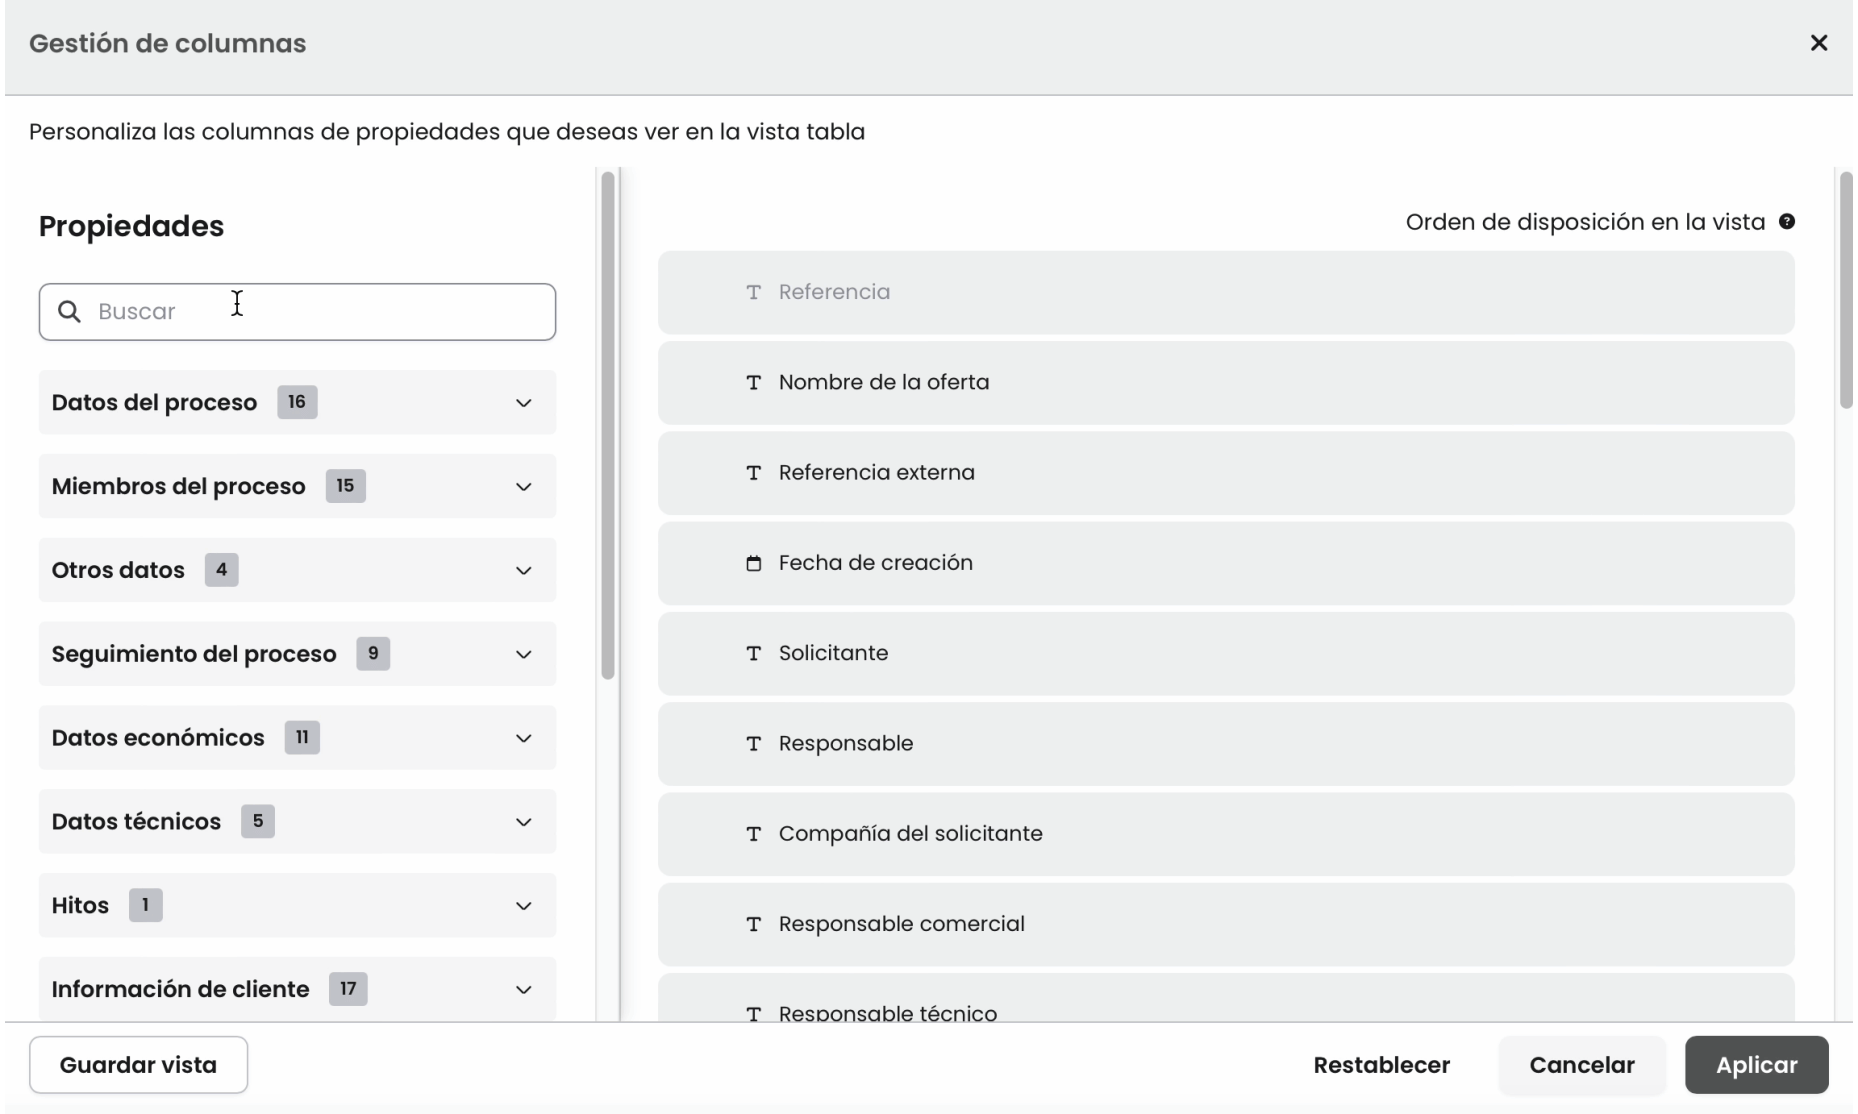1858x1114 pixels.
Task: Click the text icon of Referencia externa
Action: tap(754, 473)
